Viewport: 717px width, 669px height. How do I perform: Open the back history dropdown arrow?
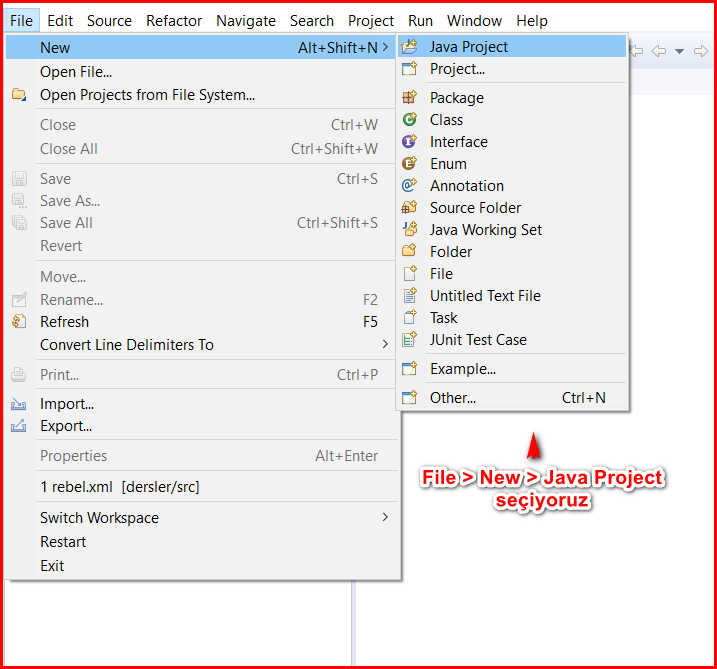tap(680, 51)
